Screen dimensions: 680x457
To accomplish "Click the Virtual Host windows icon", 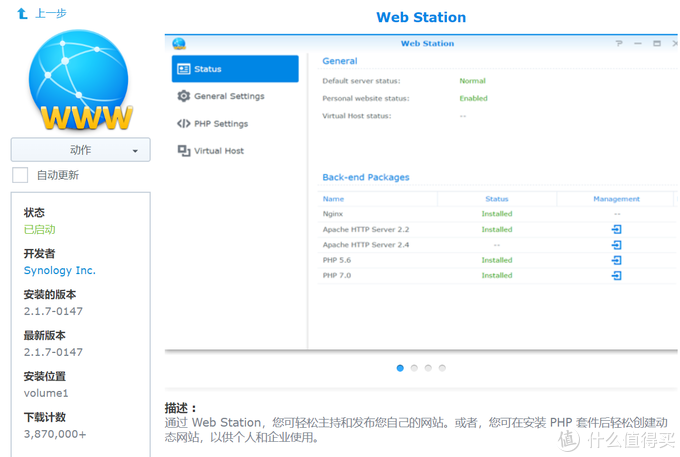I will (x=184, y=151).
